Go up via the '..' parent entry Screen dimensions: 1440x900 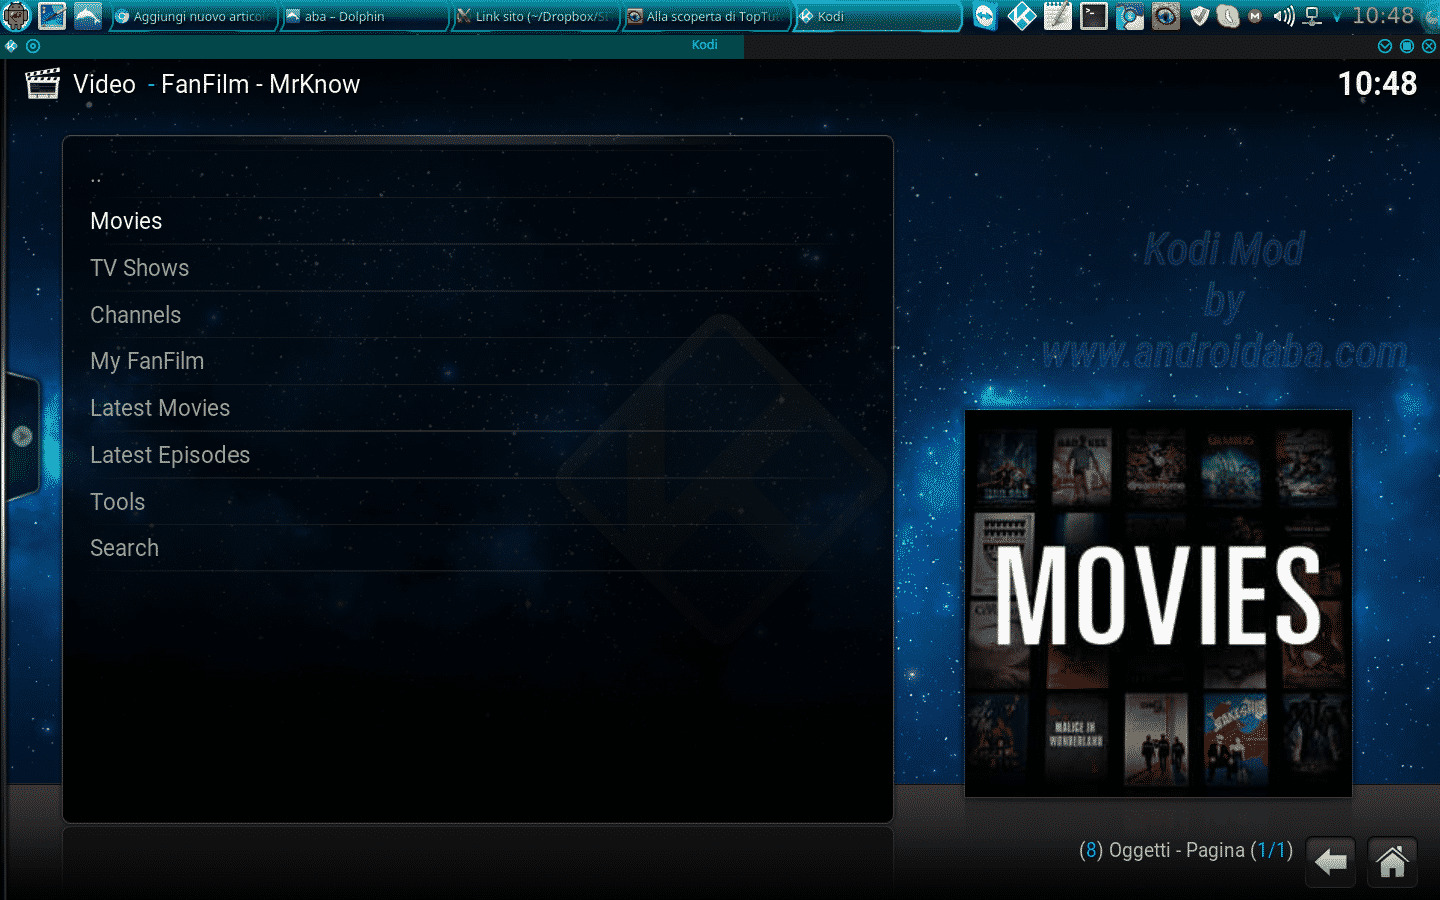[x=478, y=177]
